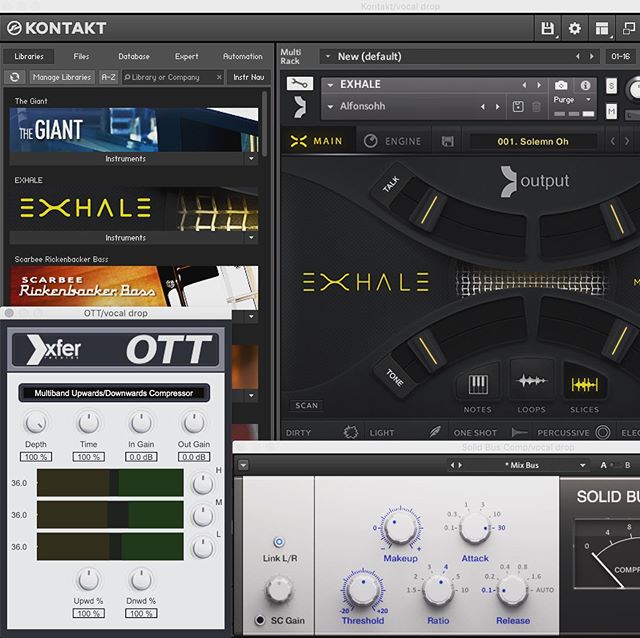Screen dimensions: 640x638
Task: Click previous arrow in Solid Bus Comp preset bar
Action: click(x=452, y=465)
